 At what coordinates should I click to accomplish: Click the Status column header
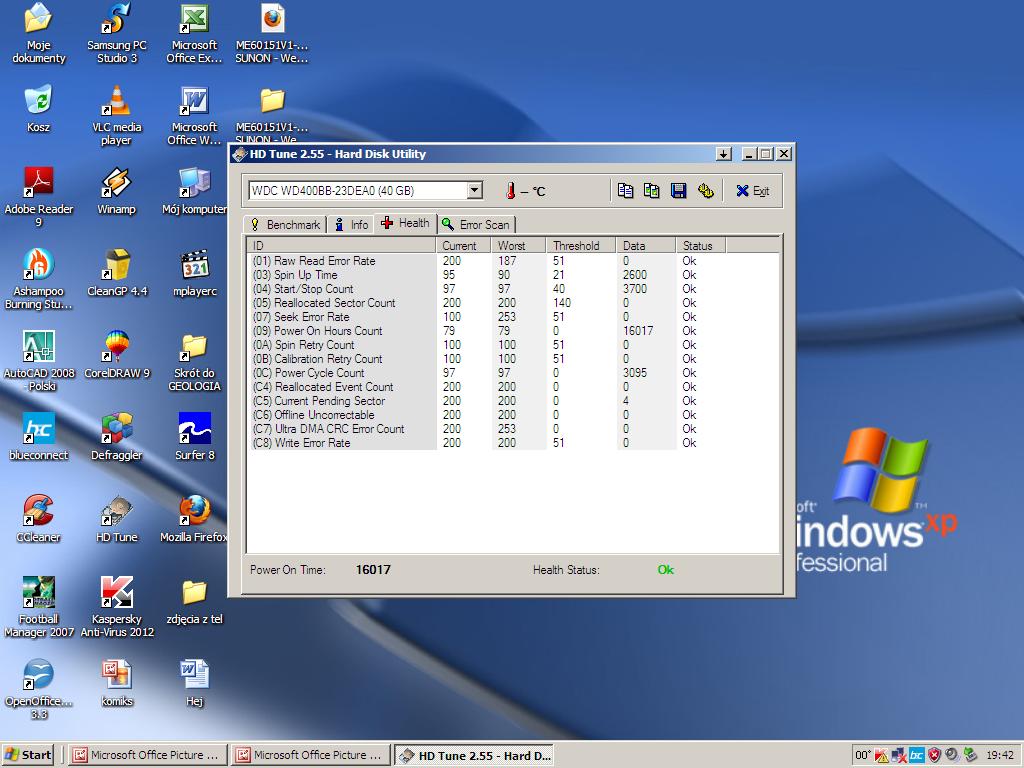701,246
